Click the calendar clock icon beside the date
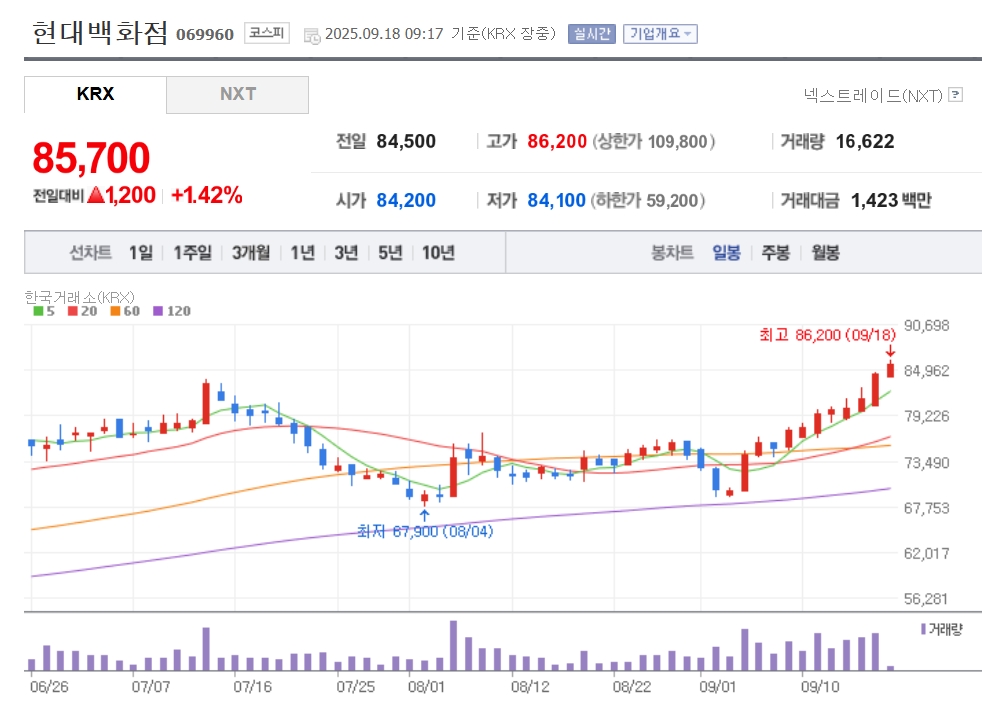This screenshot has width=982, height=717. [312, 36]
